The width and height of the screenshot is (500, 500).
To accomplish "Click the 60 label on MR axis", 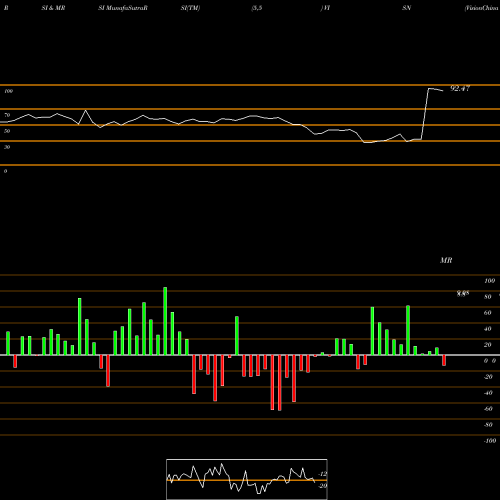I will pos(488,313).
